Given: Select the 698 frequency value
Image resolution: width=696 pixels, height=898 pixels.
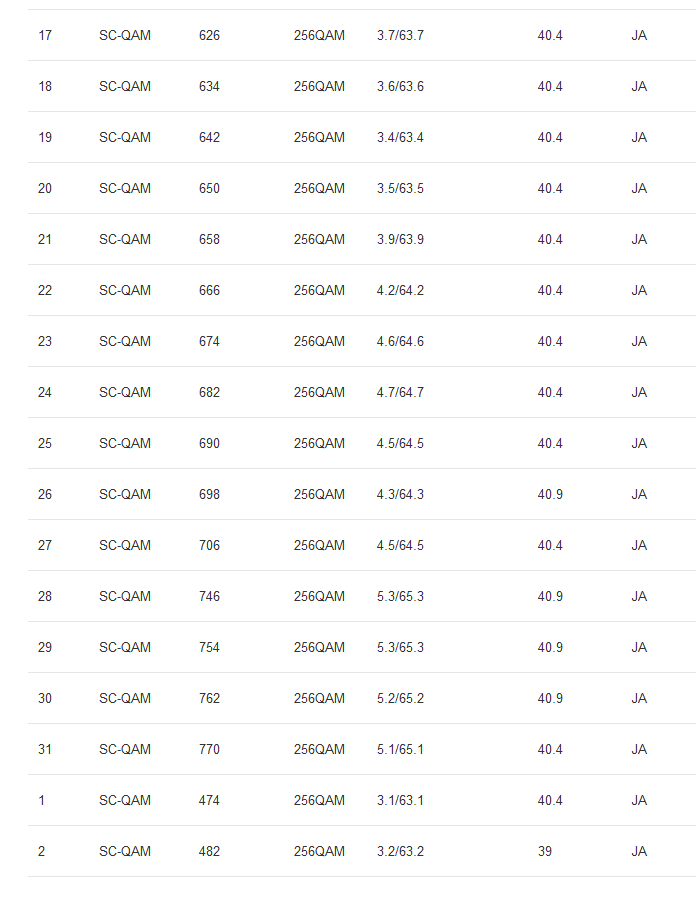Looking at the screenshot, I should [x=209, y=494].
